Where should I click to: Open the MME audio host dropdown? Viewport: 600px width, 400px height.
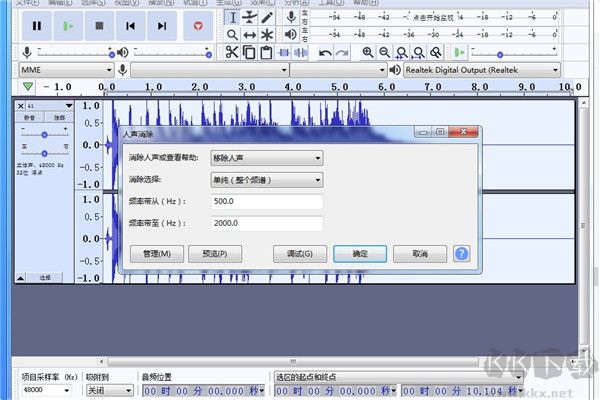tap(65, 70)
